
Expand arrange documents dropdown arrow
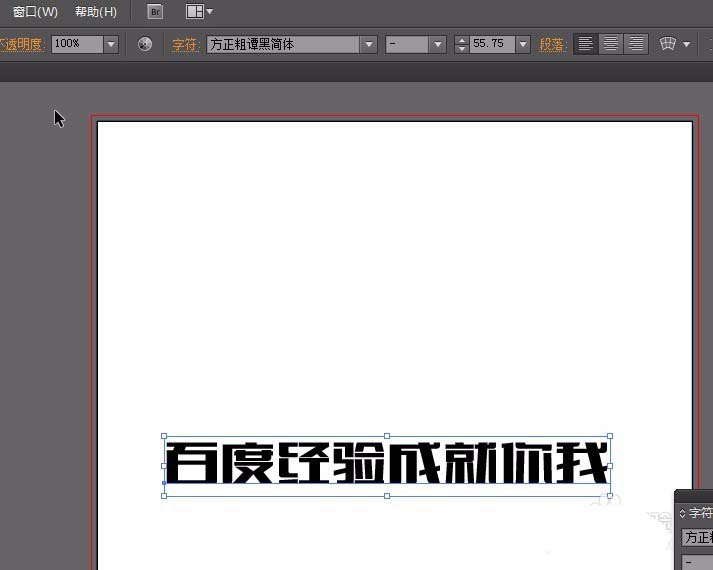click(x=210, y=12)
